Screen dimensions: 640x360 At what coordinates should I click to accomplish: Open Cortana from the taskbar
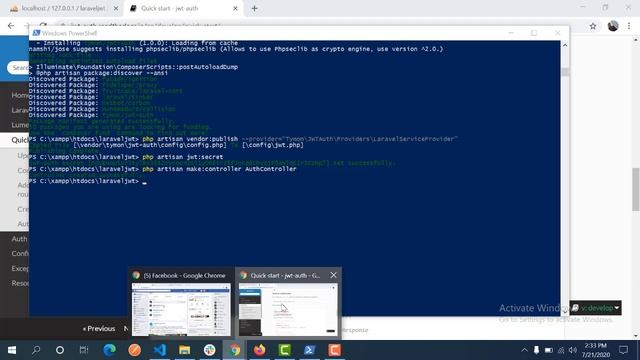coord(60,350)
